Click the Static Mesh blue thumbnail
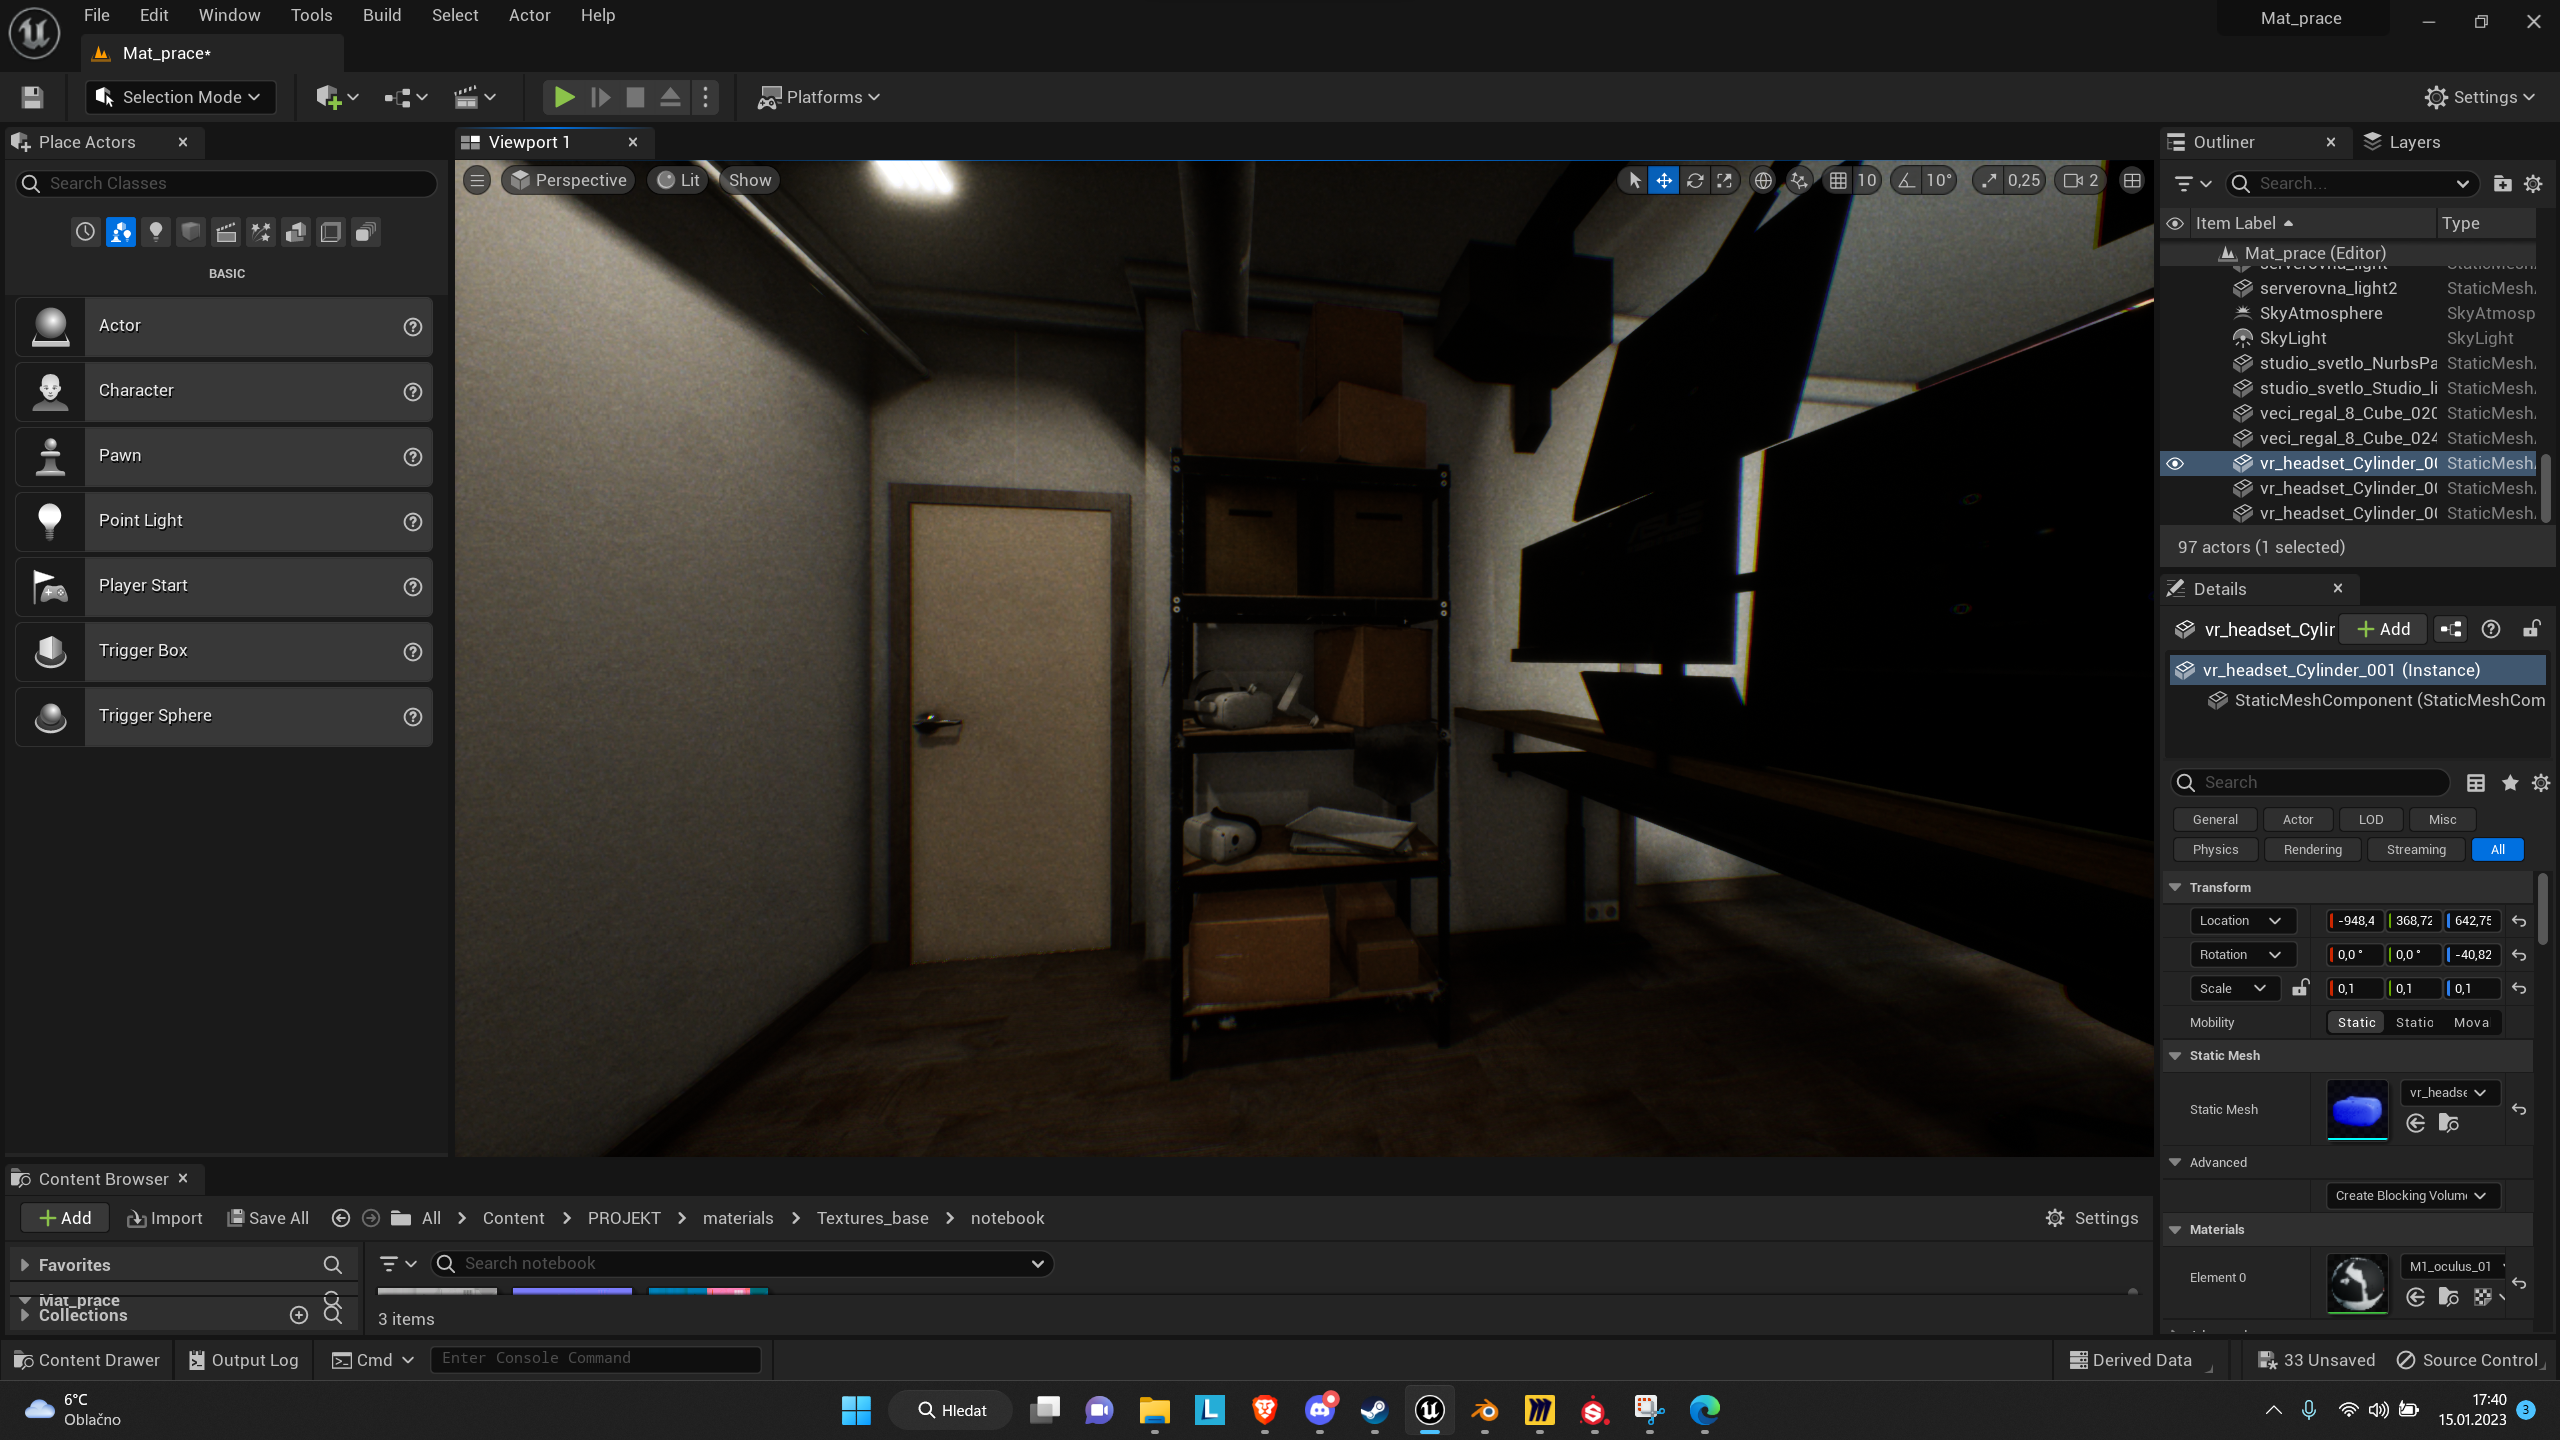 2357,1109
